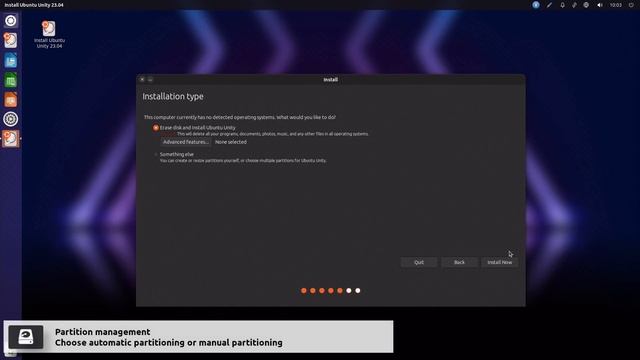Launch pinned installer icon below the Dash button
The image size is (640, 360).
[x=11, y=40]
